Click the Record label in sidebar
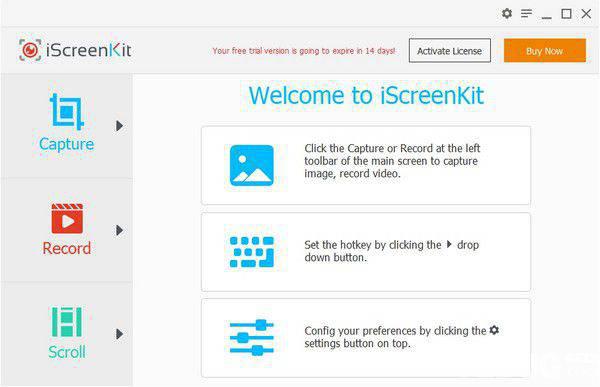This screenshot has width=600, height=387. click(x=67, y=248)
